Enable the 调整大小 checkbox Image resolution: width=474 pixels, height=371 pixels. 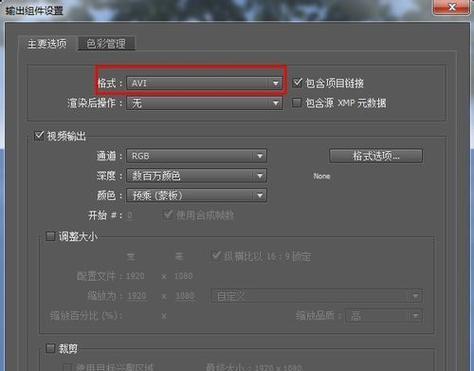point(50,236)
